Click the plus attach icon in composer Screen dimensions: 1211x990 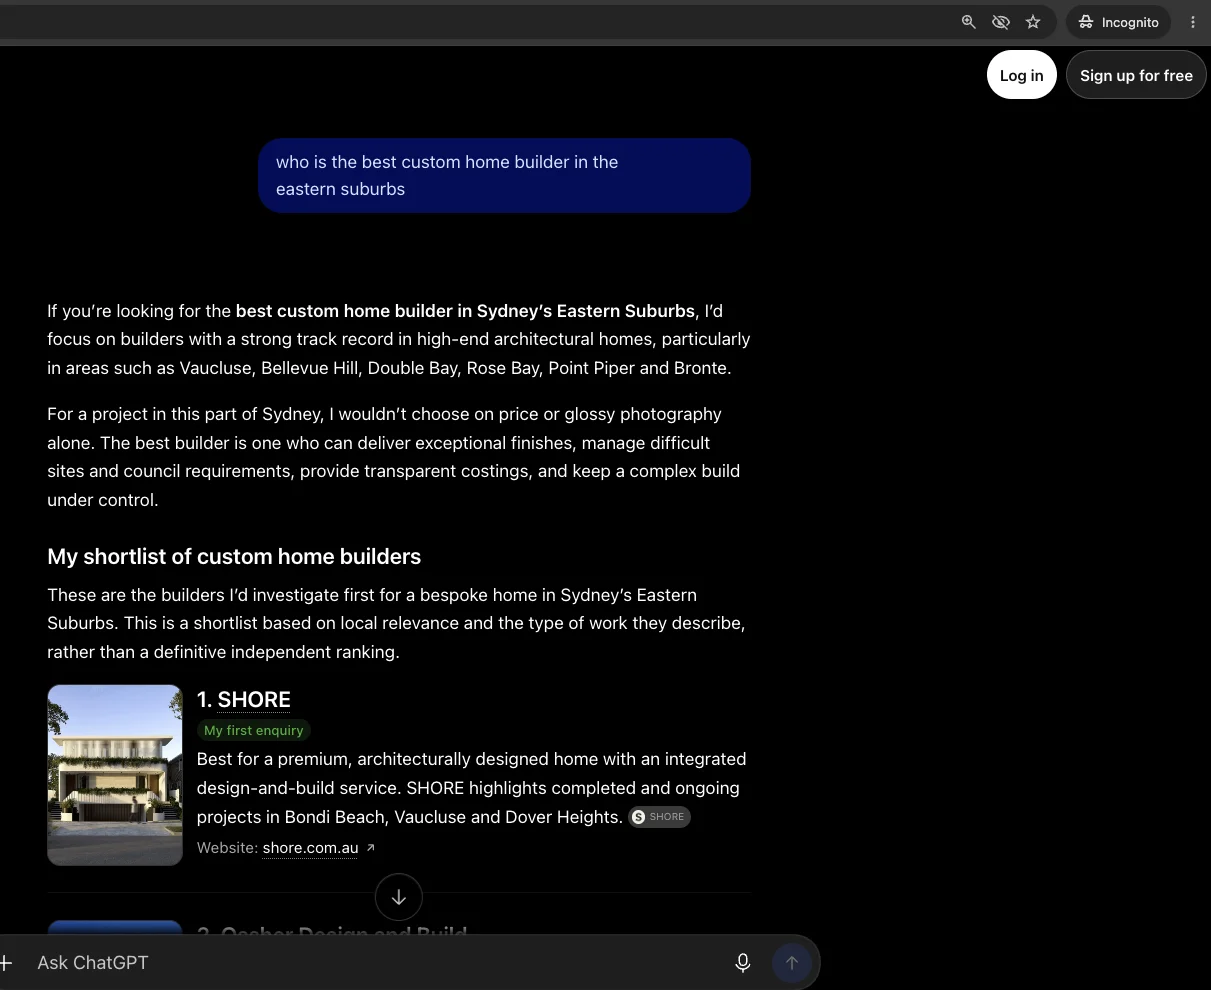tap(6, 963)
